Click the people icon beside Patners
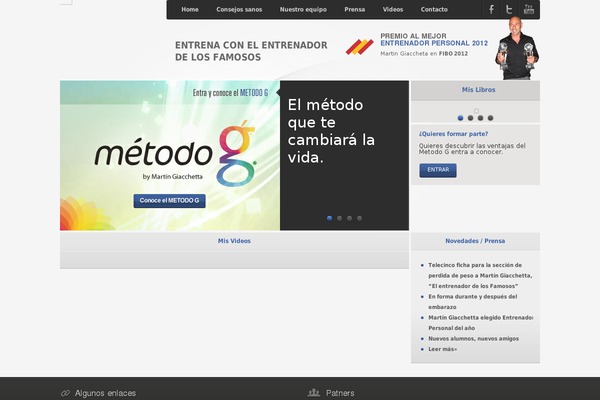This screenshot has height=400, width=600. pos(314,393)
